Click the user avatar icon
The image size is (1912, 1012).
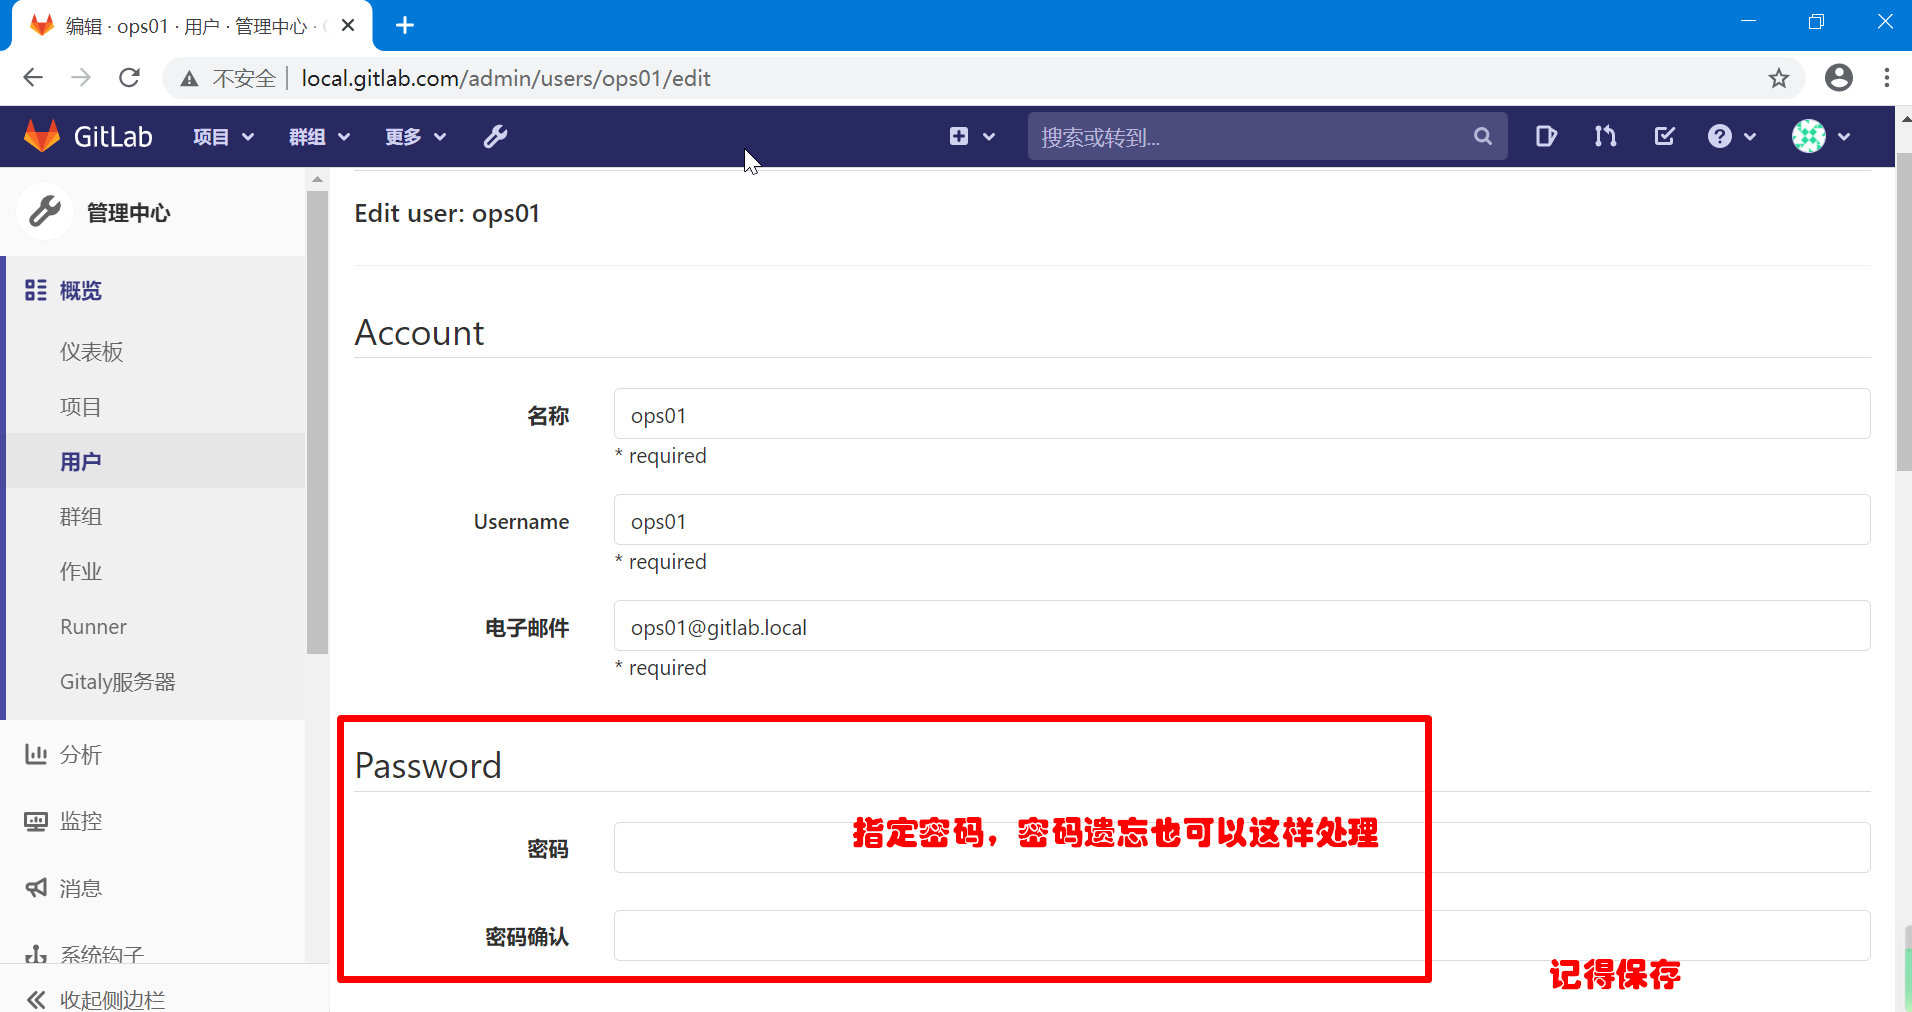1809,137
